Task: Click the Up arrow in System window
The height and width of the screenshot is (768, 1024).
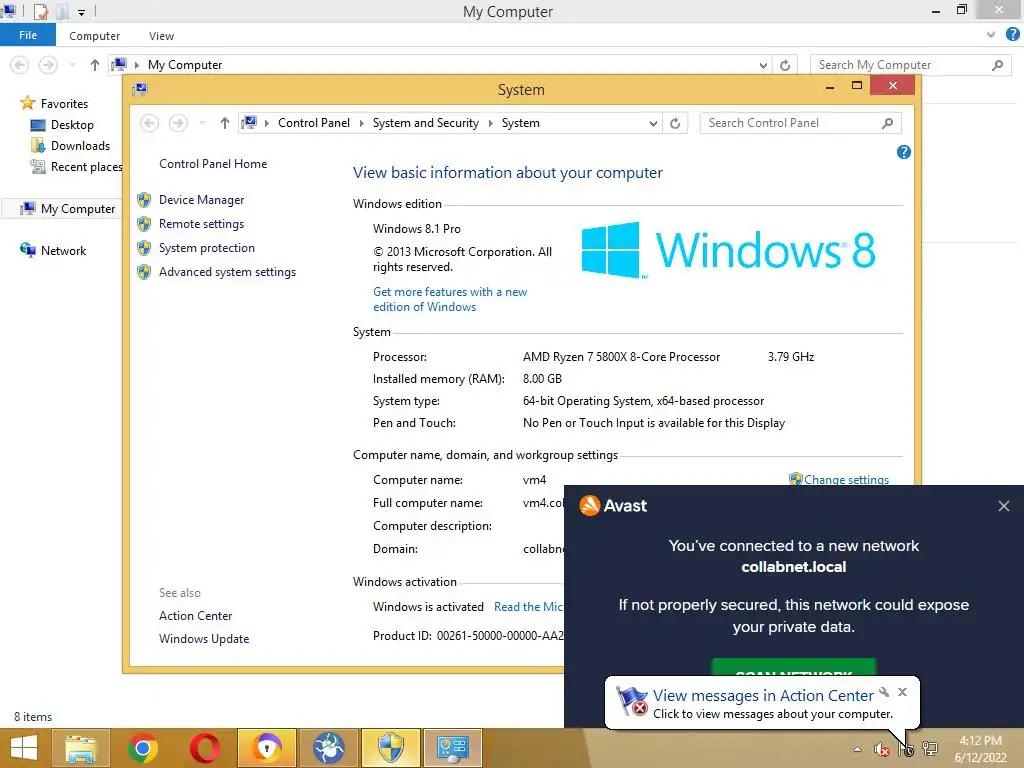Action: tap(225, 123)
